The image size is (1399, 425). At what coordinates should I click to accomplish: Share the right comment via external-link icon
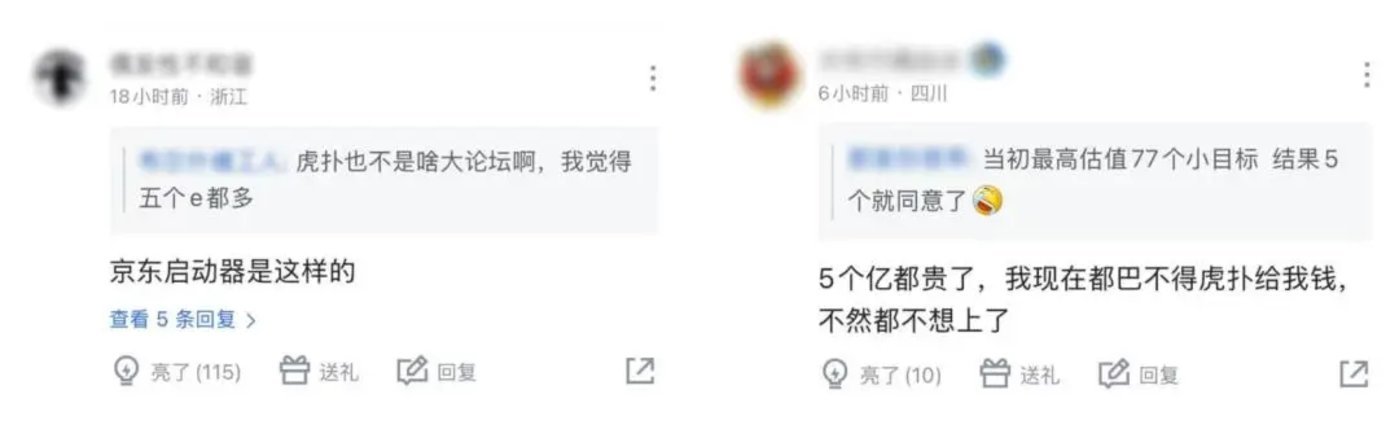[1353, 374]
